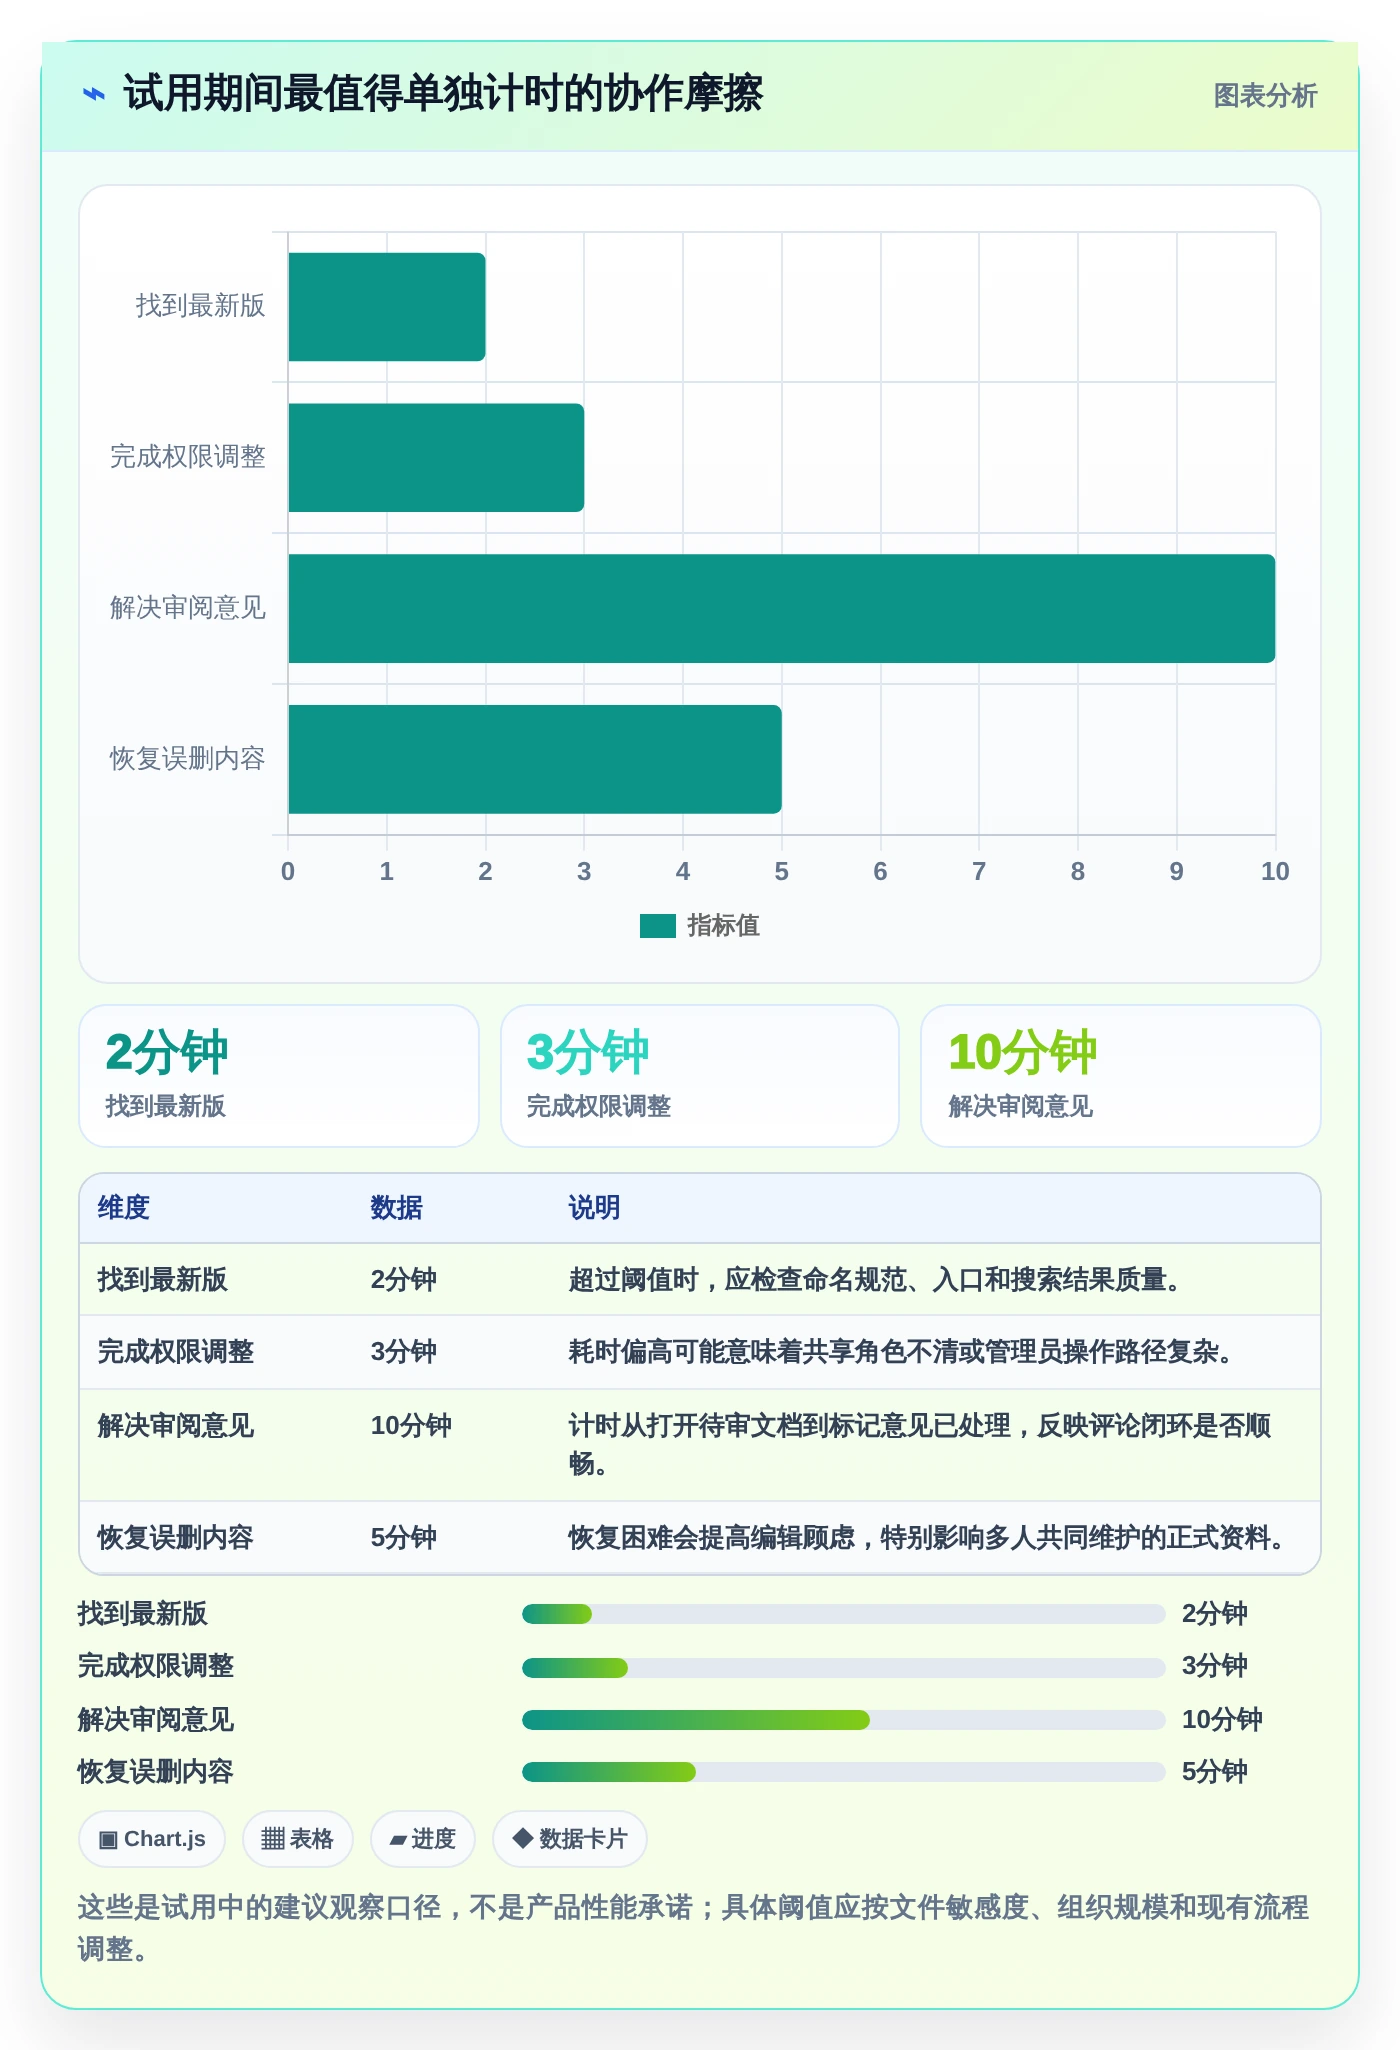1400x2050 pixels.
Task: Click the 恢复误删内容 label in the progress list
Action: 156,1772
